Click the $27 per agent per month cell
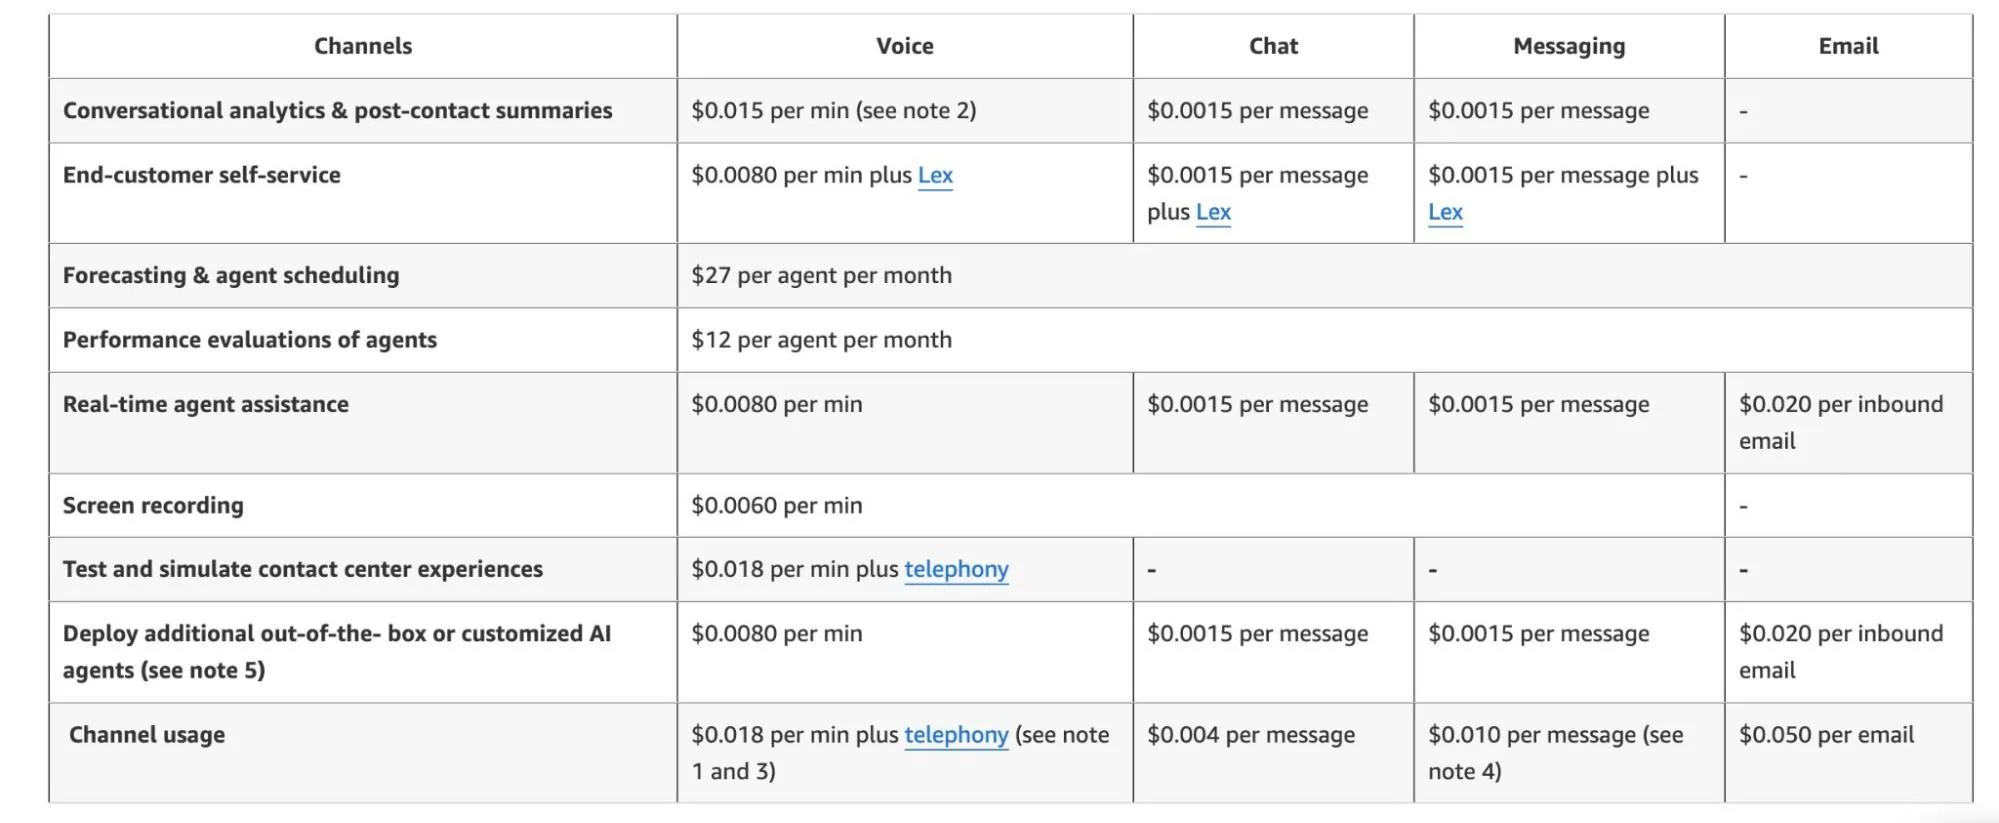Screen dimensions: 1999x823 pyautogui.click(x=821, y=276)
